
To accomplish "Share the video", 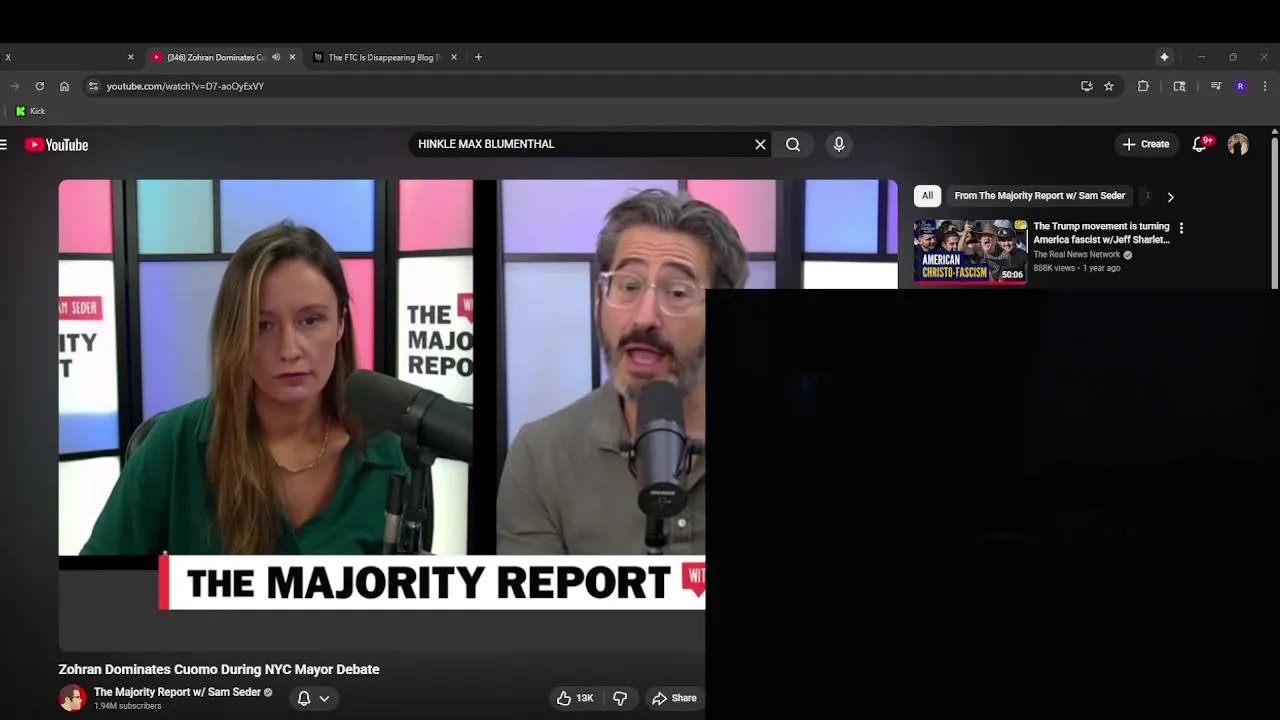I will [x=674, y=698].
